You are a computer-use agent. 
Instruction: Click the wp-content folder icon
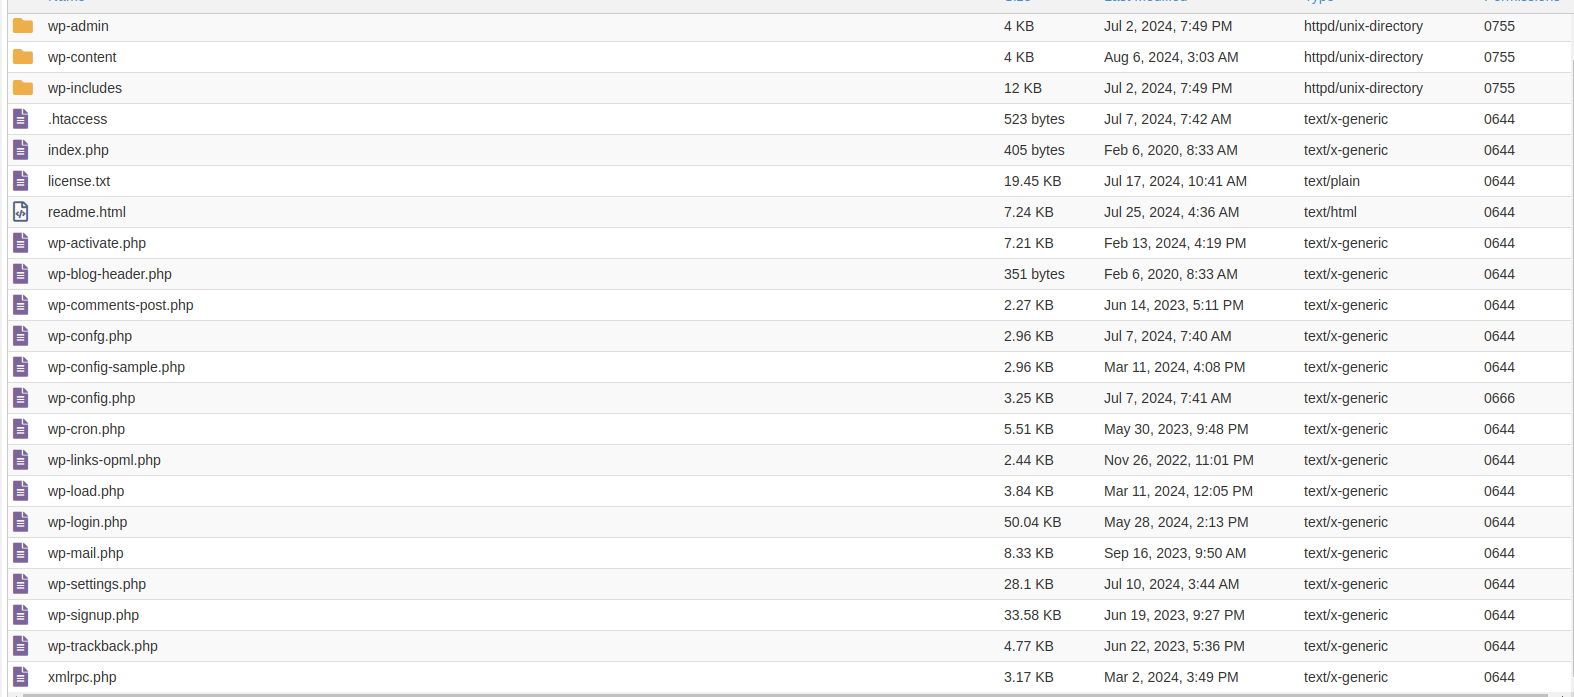coord(23,57)
